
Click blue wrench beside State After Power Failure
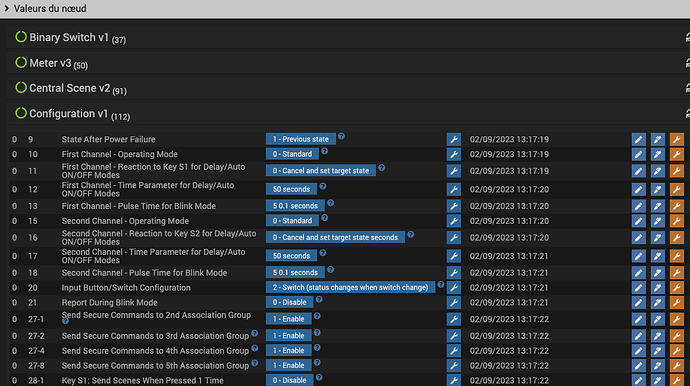point(454,140)
